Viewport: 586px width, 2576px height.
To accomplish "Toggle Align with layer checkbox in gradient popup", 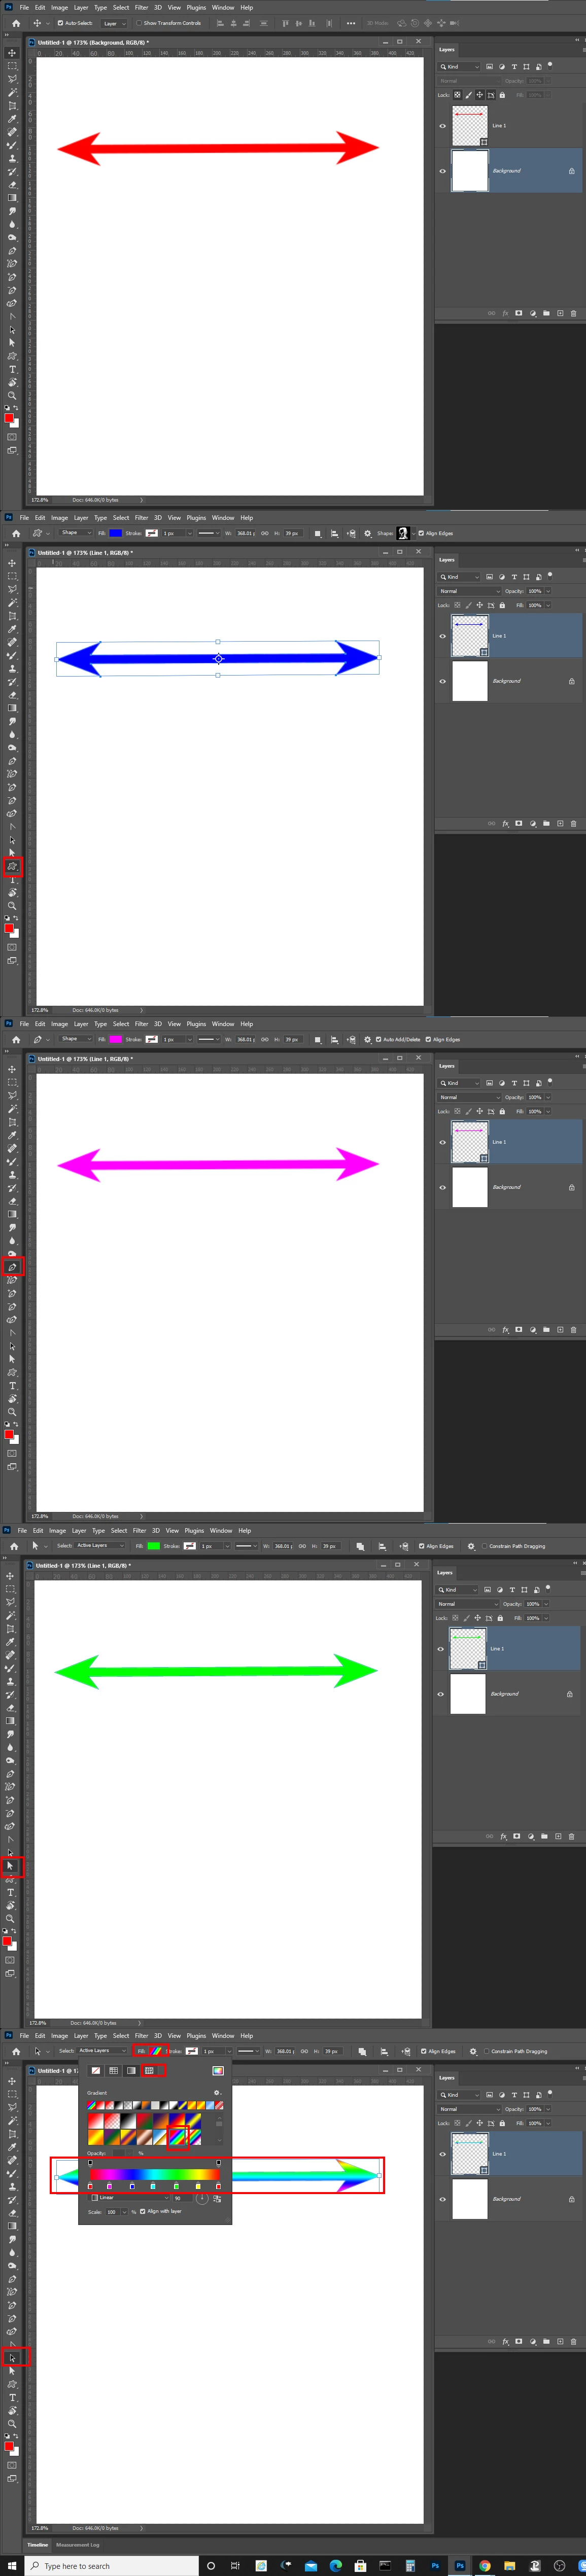I will coord(142,2211).
